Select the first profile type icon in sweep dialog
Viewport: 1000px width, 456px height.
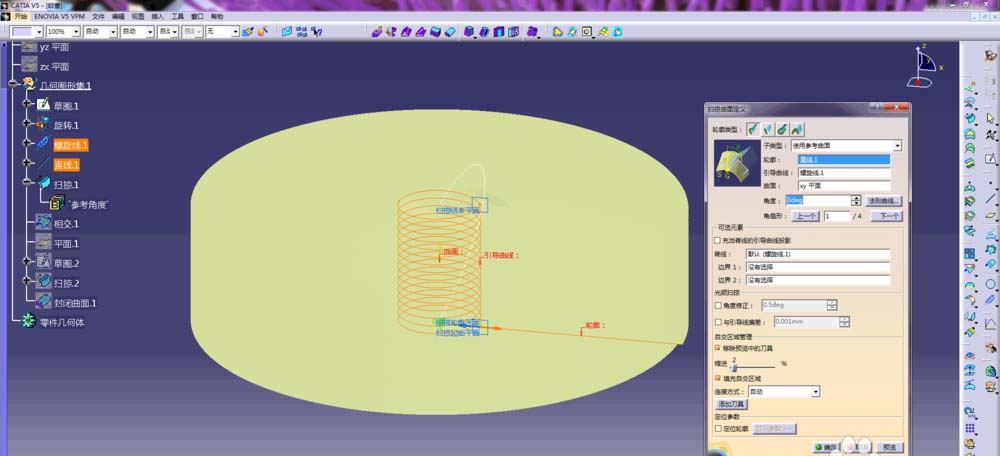click(753, 129)
